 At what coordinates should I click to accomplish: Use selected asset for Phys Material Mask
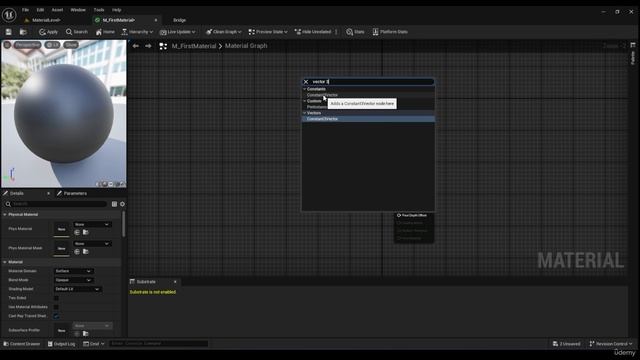point(77,252)
